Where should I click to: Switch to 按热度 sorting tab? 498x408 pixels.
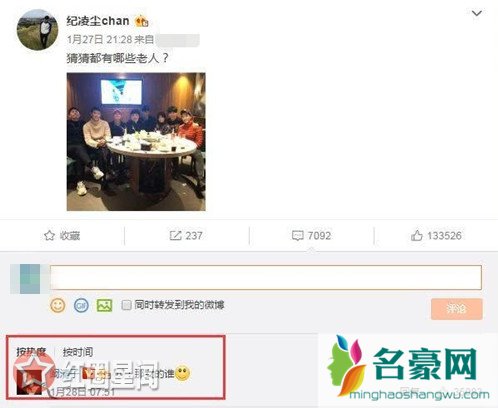click(31, 352)
